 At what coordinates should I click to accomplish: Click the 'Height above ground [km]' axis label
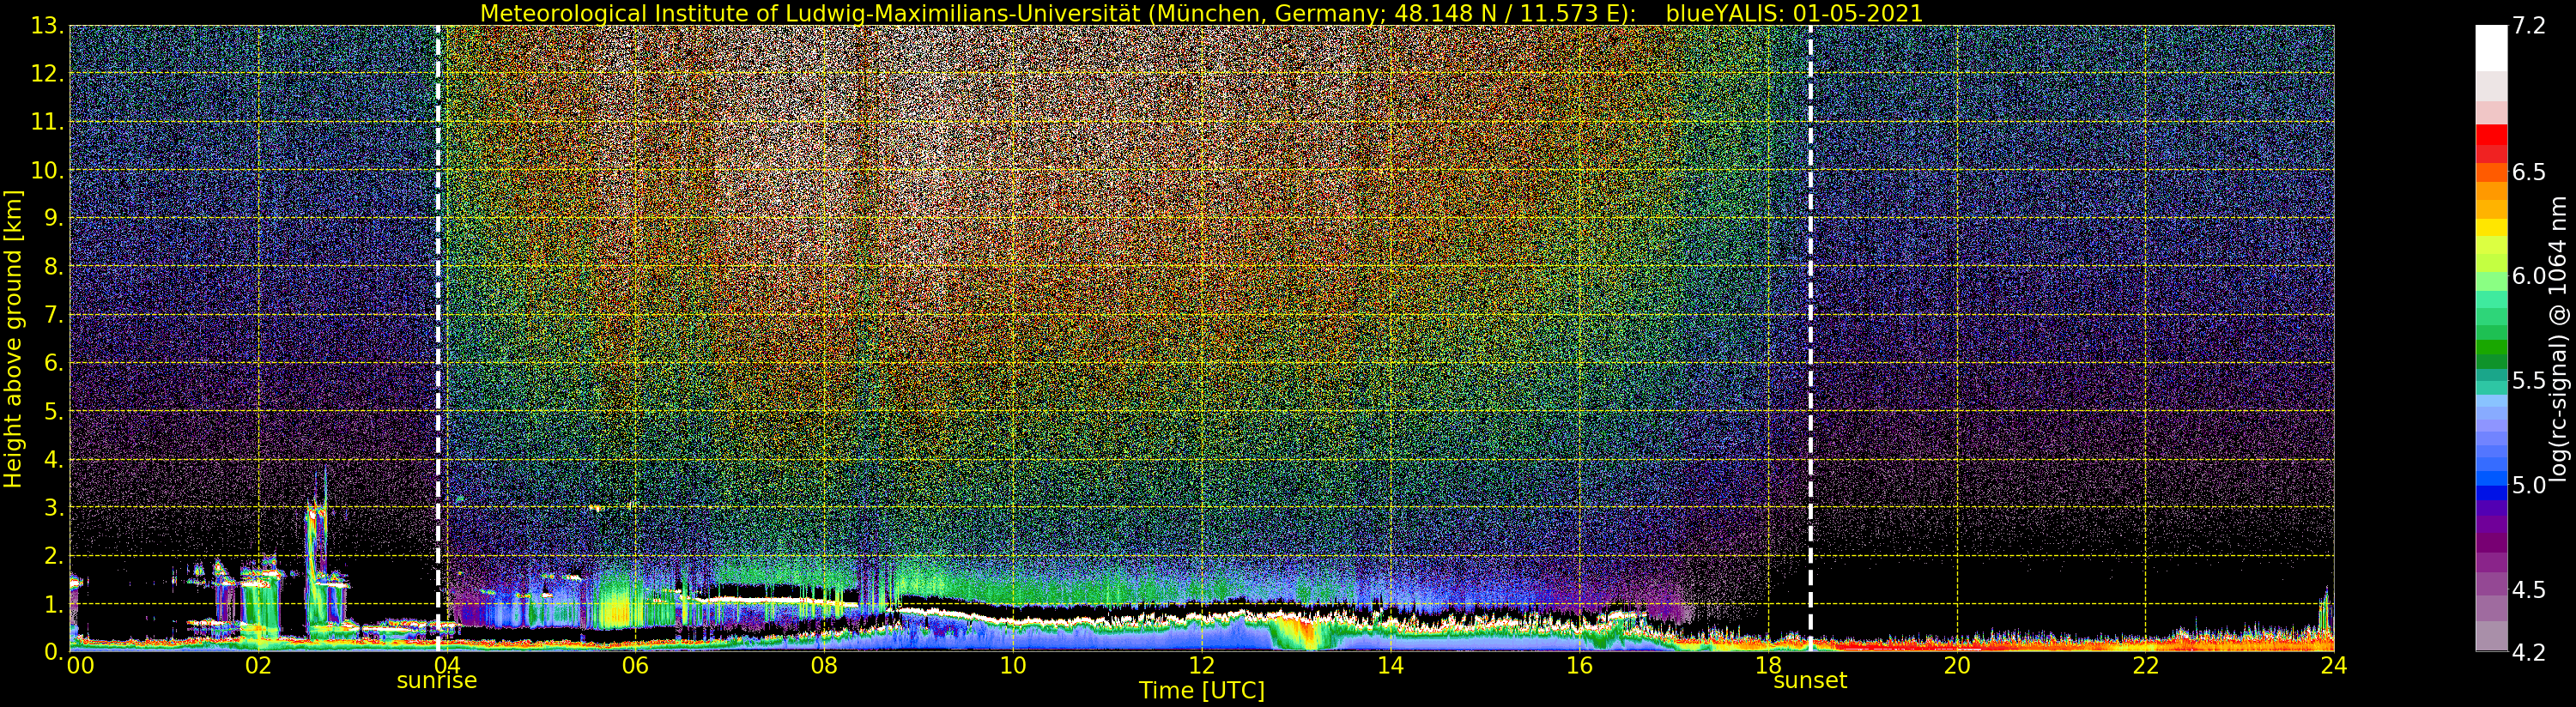(x=13, y=339)
